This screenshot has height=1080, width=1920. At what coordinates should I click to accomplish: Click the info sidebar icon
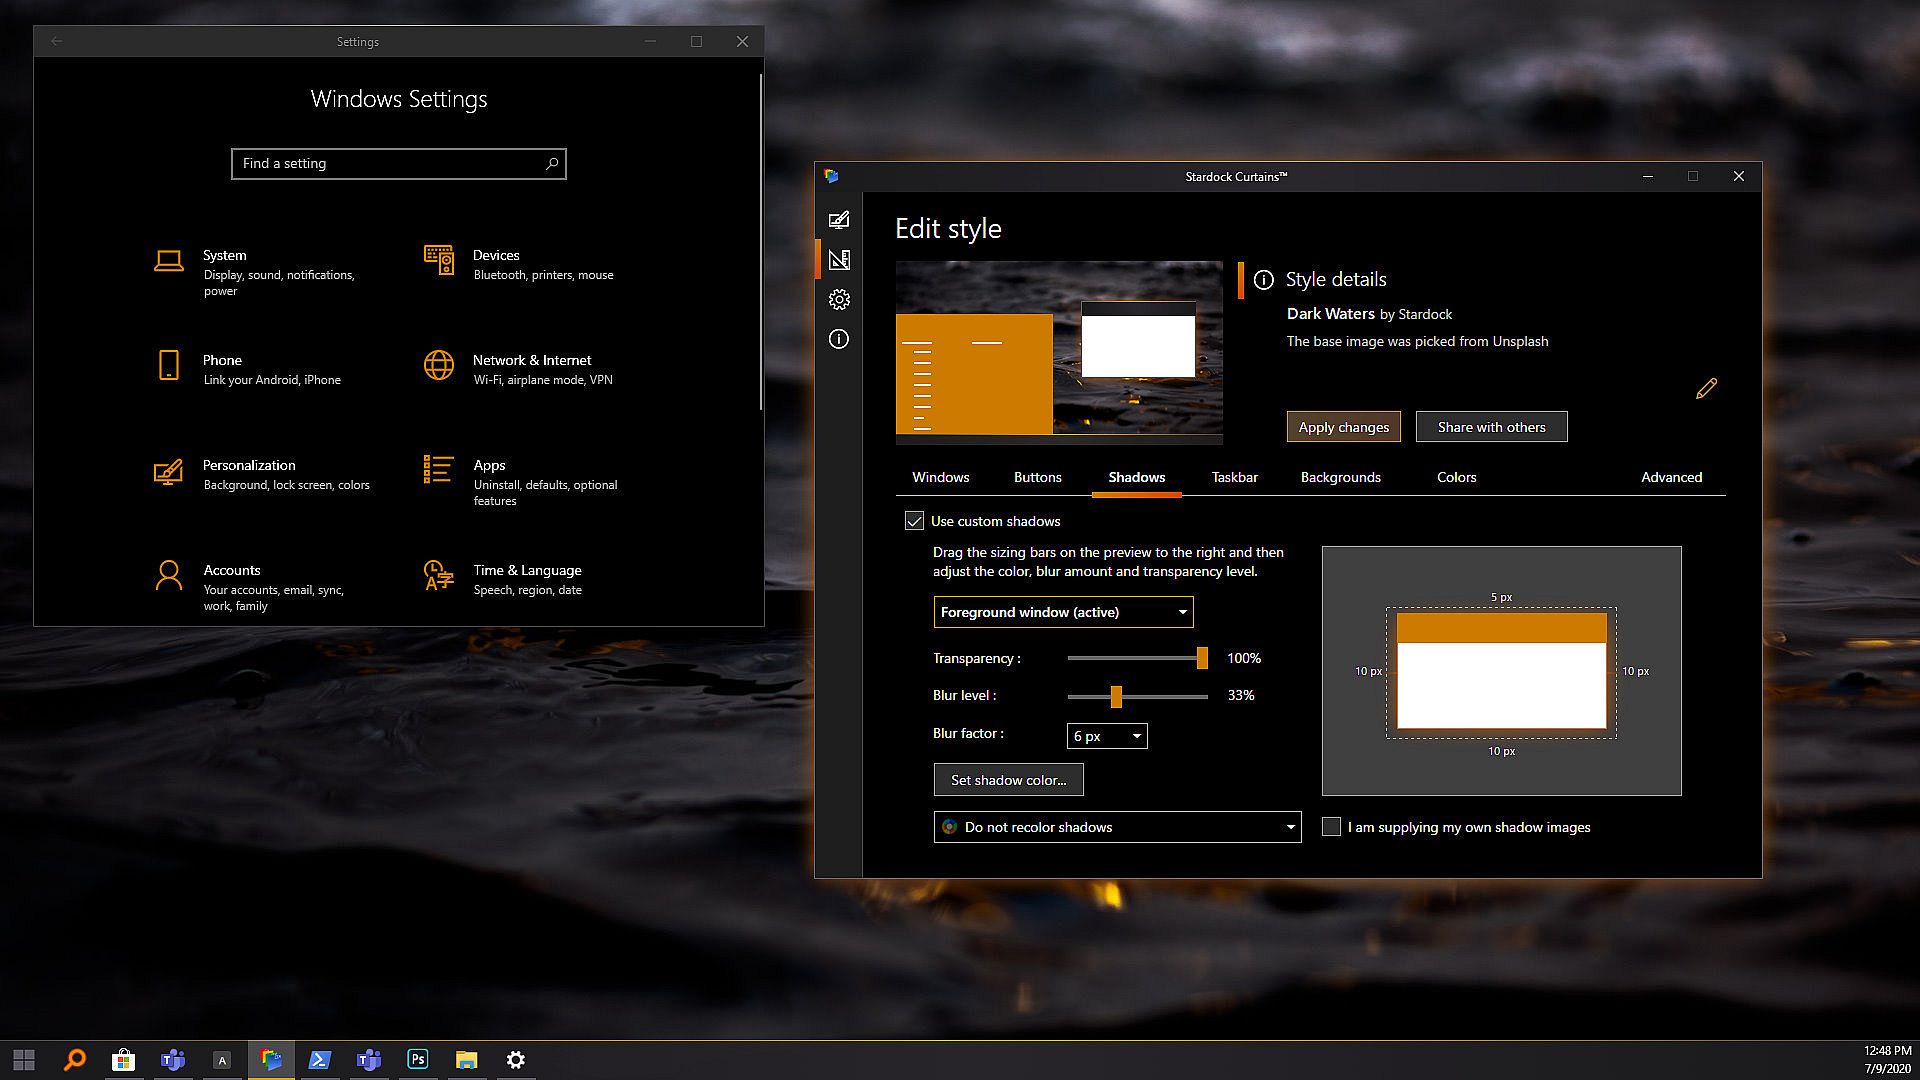(x=839, y=339)
